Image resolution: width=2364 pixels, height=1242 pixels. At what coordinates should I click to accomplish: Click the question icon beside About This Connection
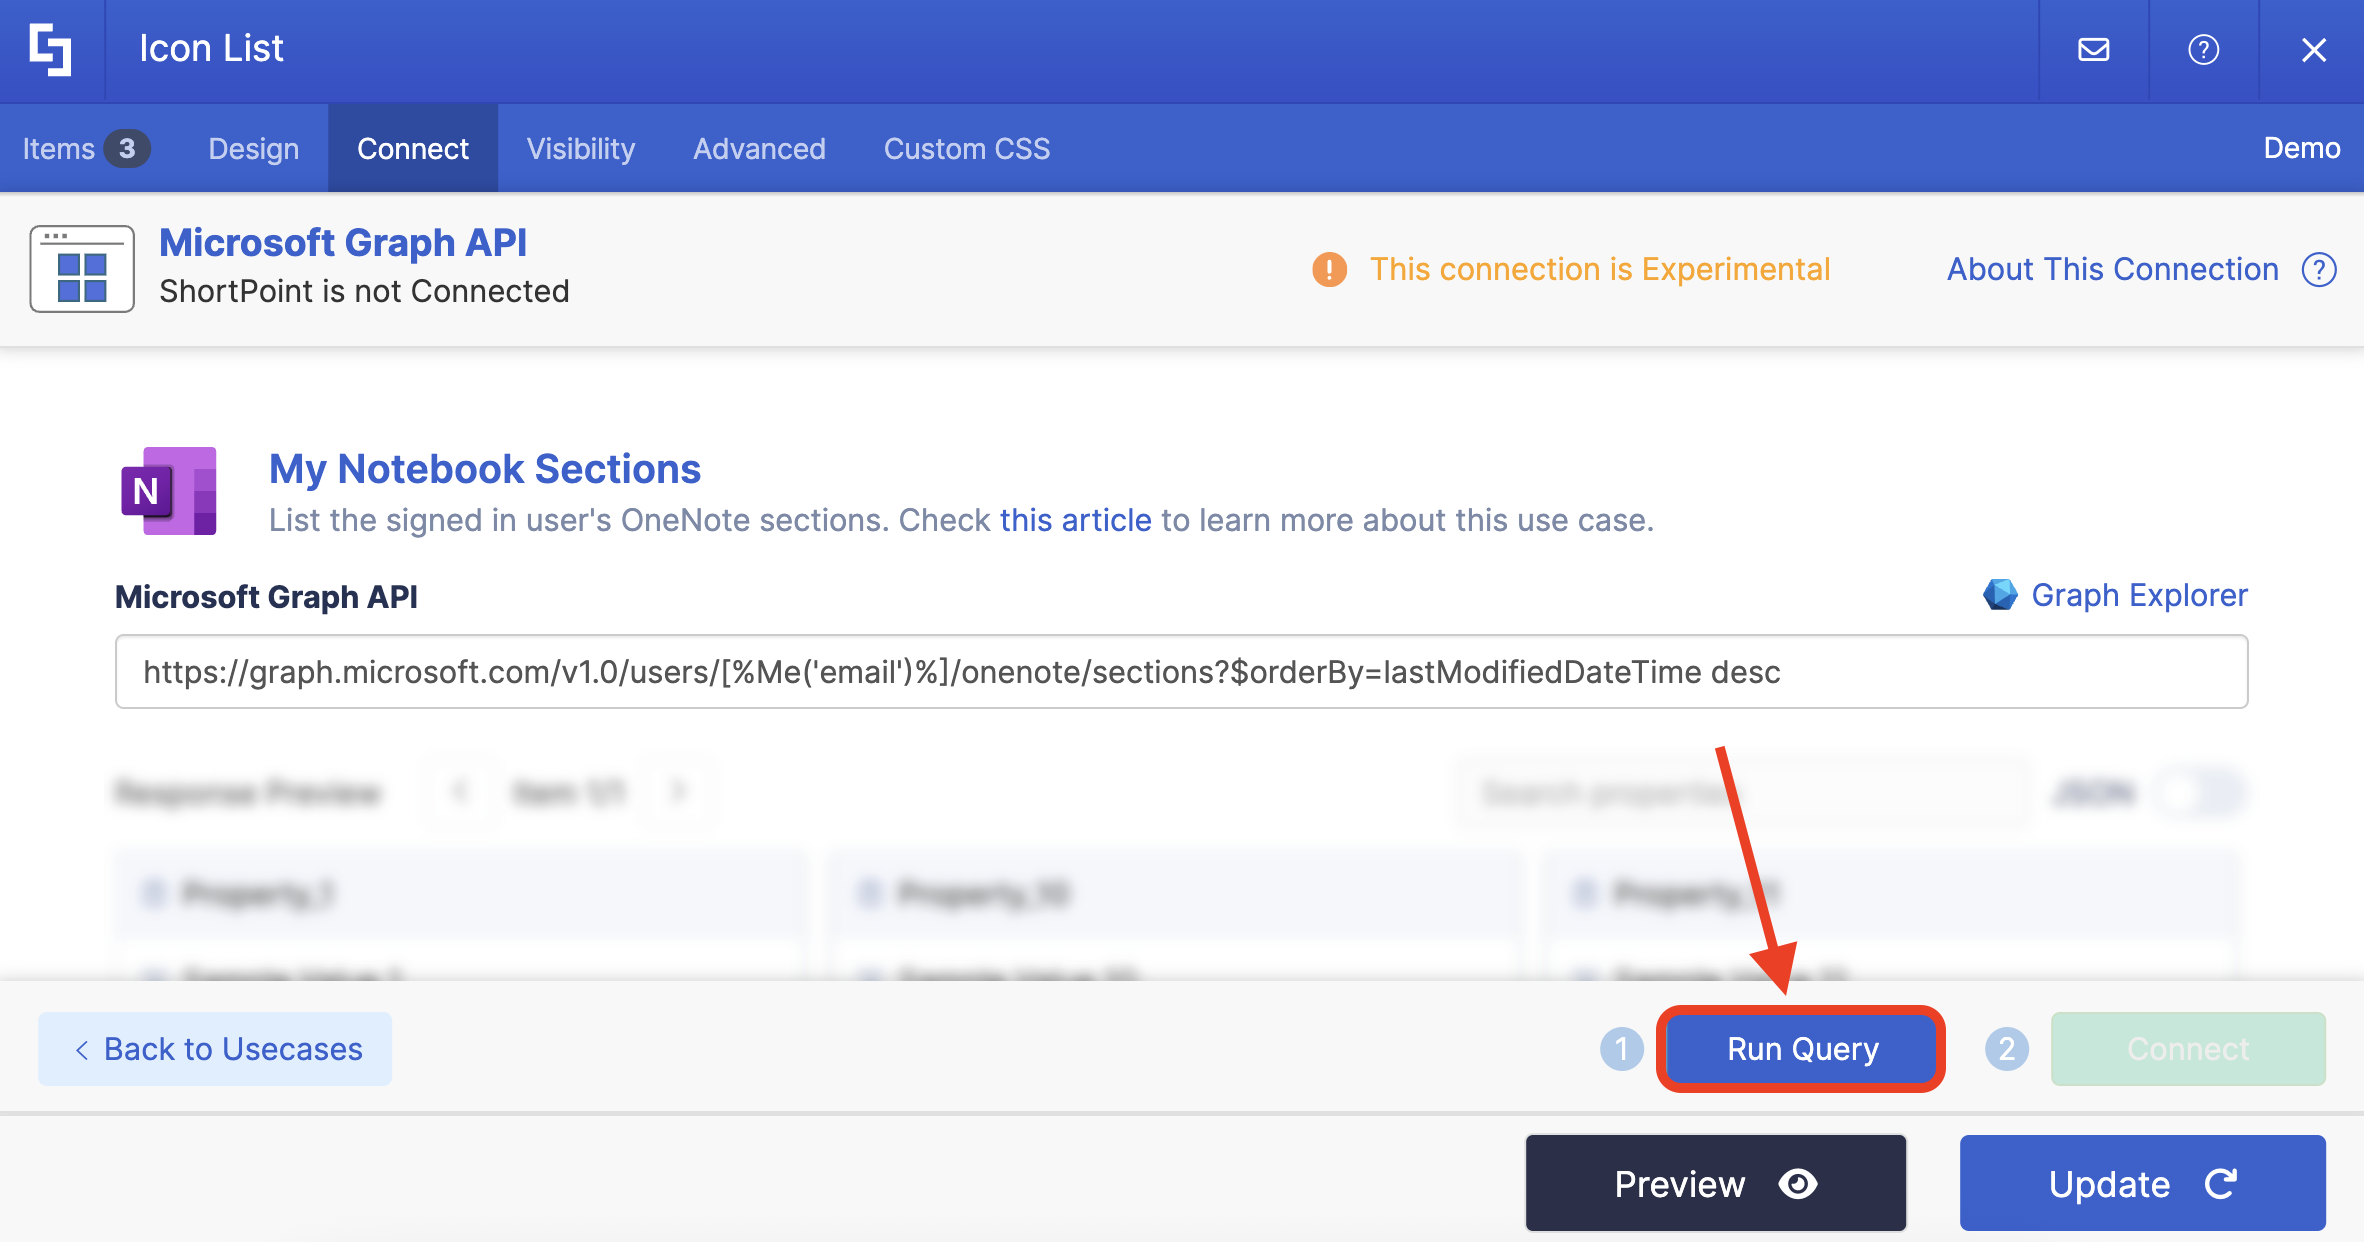click(x=2319, y=269)
